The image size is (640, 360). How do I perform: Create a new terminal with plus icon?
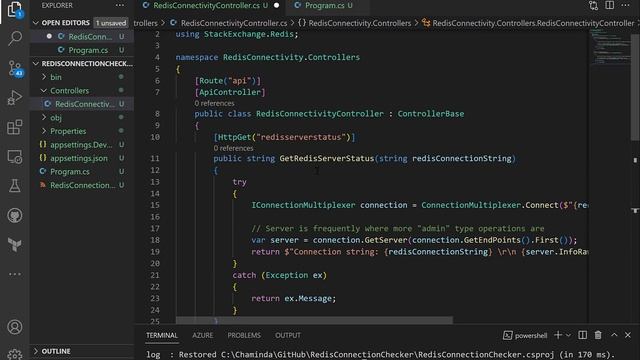[x=558, y=335]
